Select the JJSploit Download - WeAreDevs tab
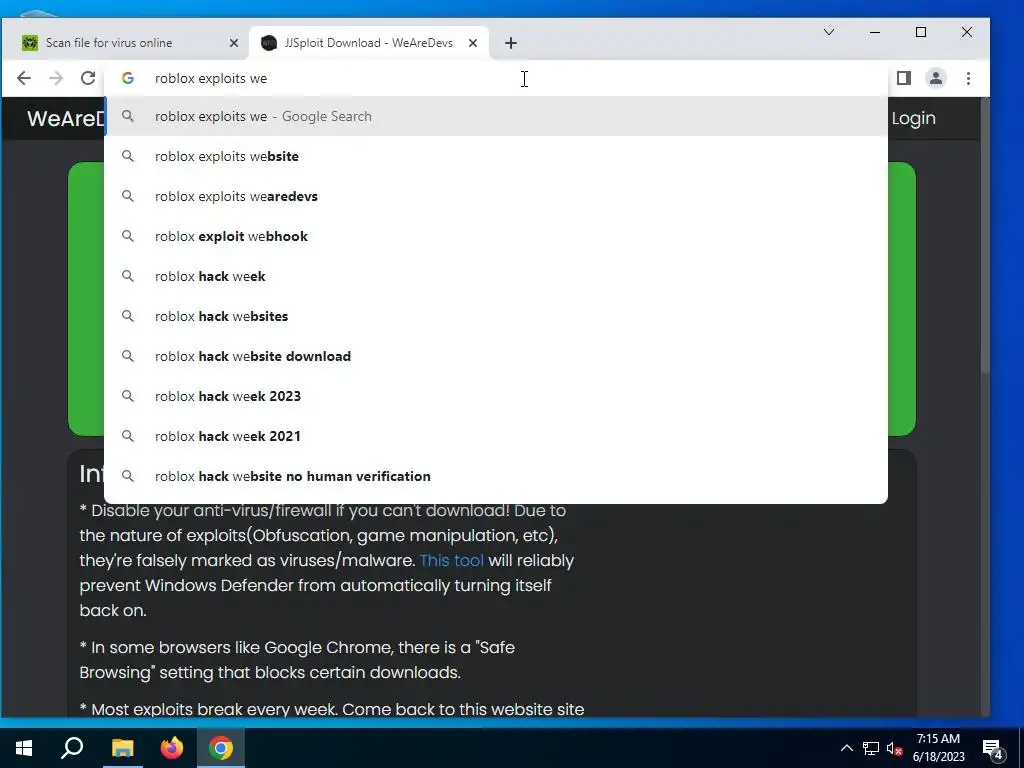Viewport: 1024px width, 768px height. point(369,43)
